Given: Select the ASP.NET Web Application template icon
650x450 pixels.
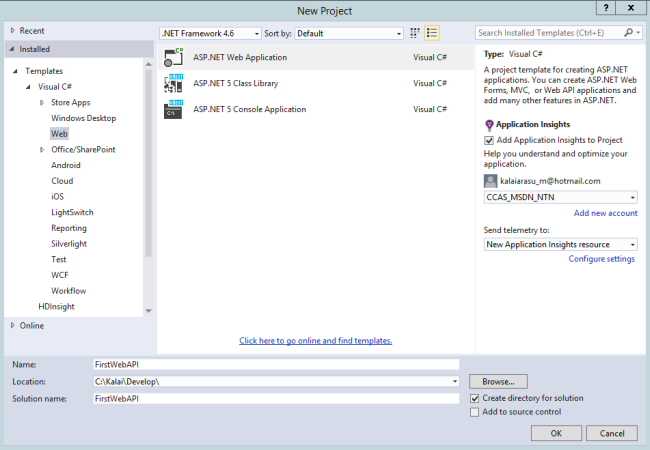Looking at the screenshot, I should tap(173, 58).
